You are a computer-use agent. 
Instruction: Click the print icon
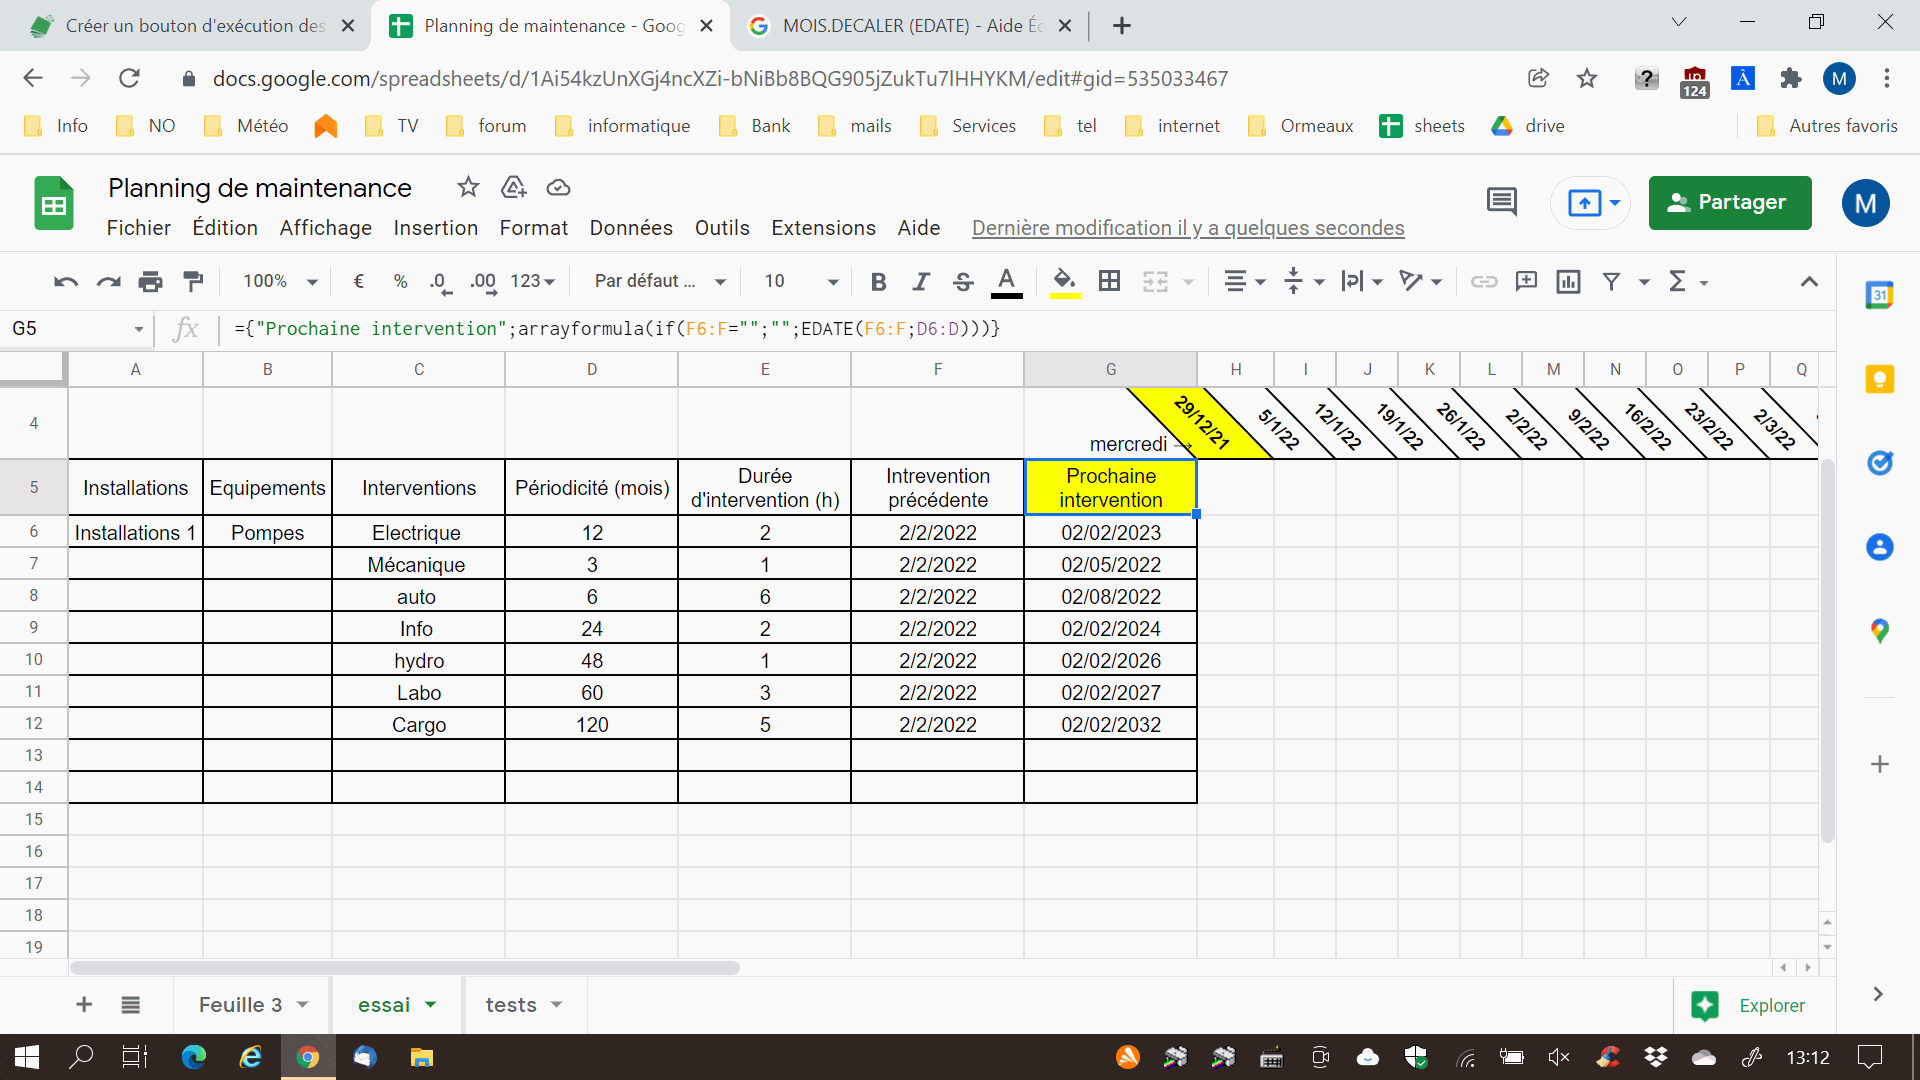pyautogui.click(x=150, y=282)
